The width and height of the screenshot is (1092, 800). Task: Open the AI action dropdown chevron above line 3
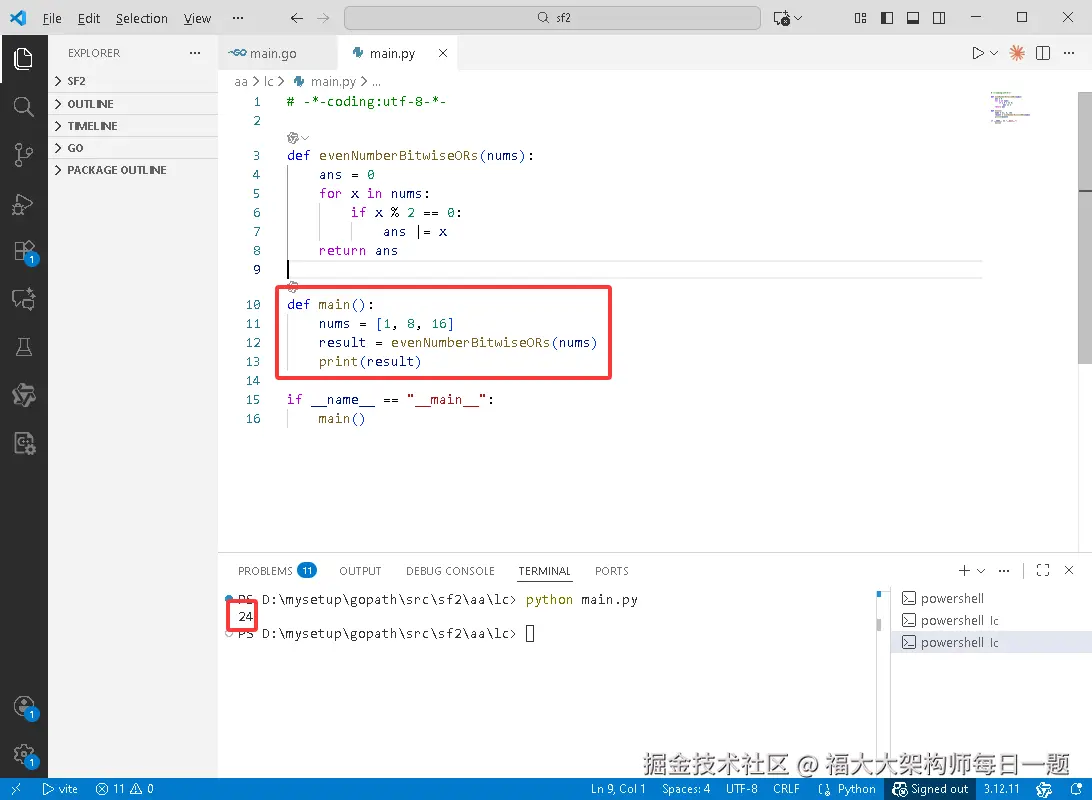(x=305, y=138)
